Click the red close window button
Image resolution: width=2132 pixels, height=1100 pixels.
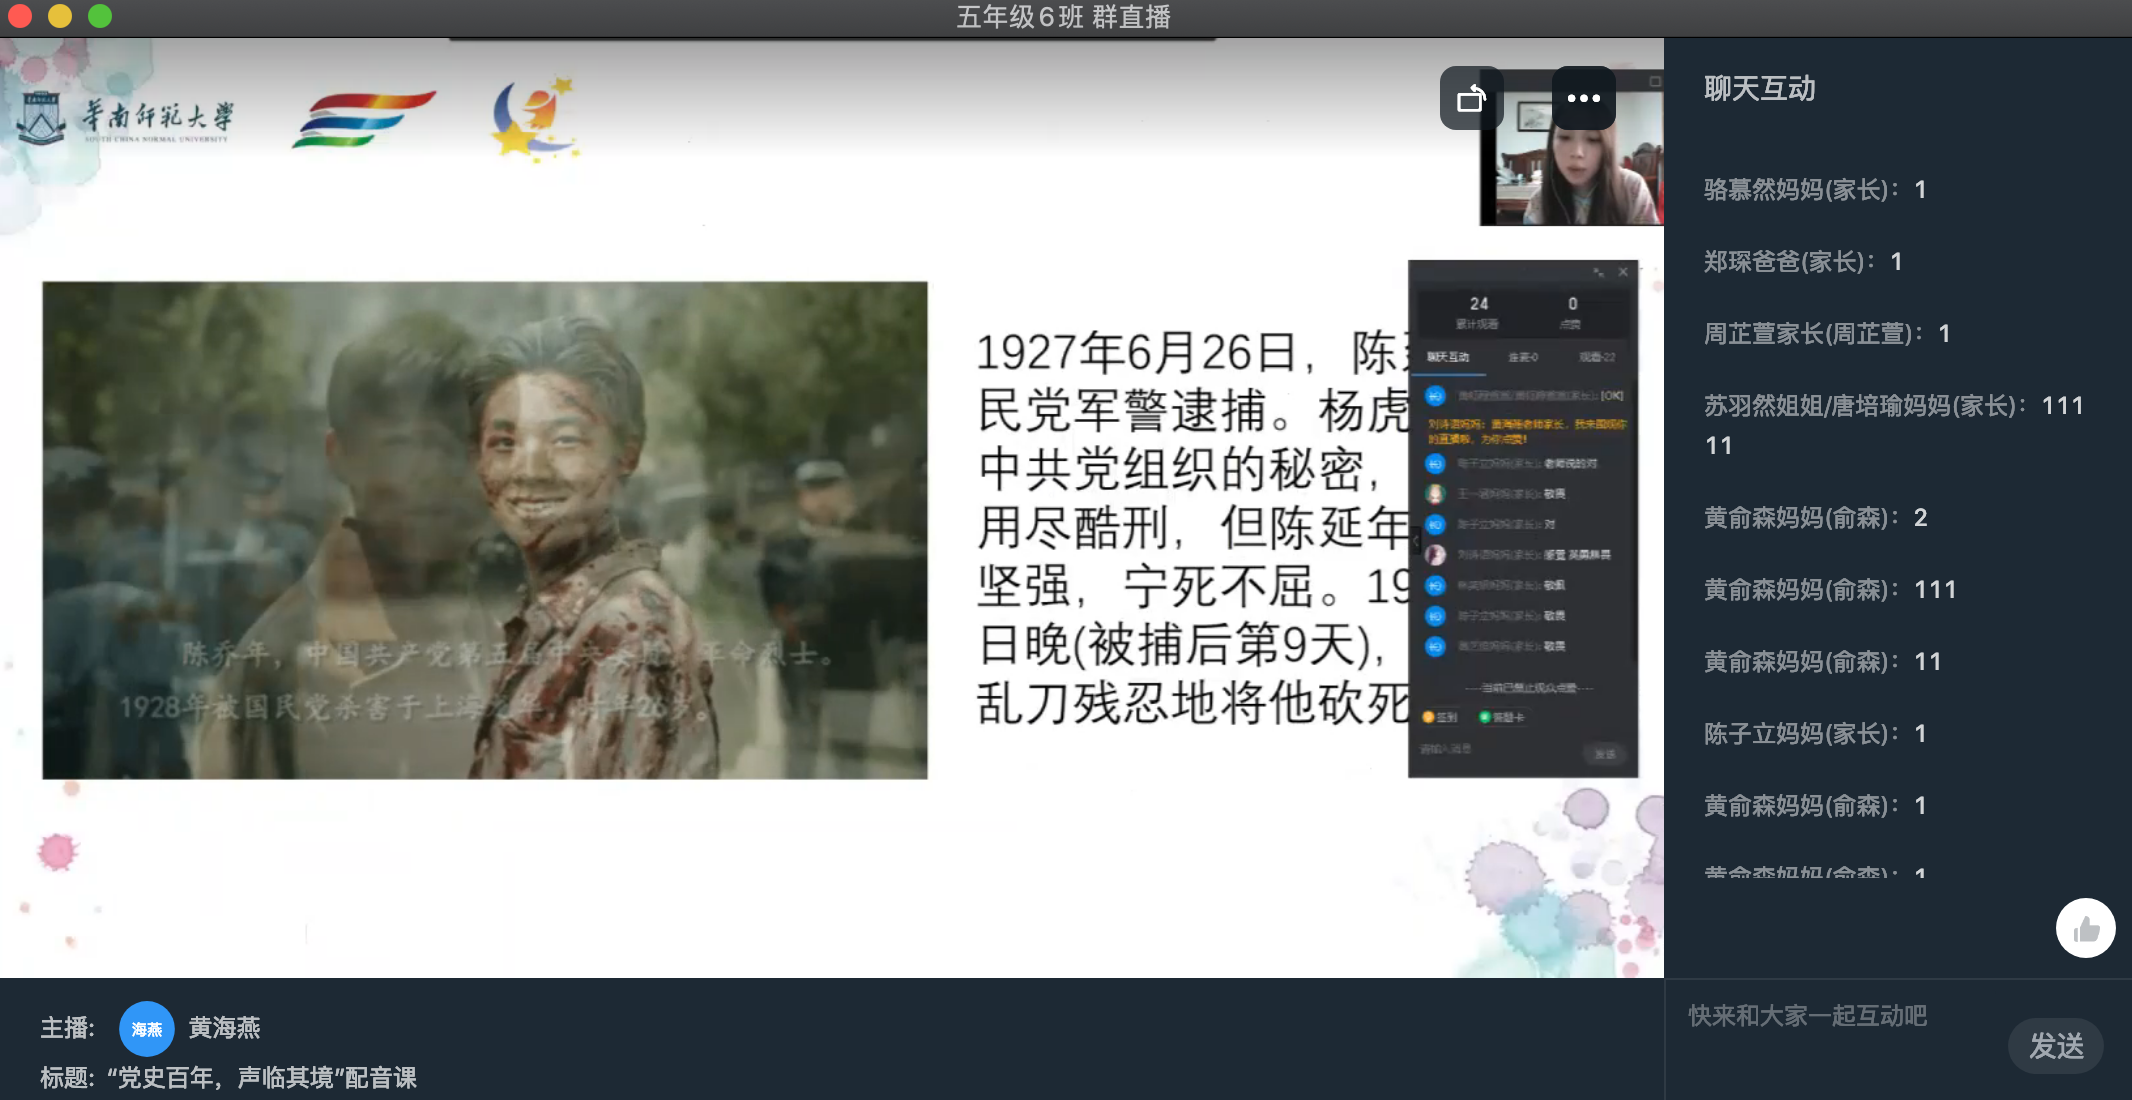[x=20, y=16]
